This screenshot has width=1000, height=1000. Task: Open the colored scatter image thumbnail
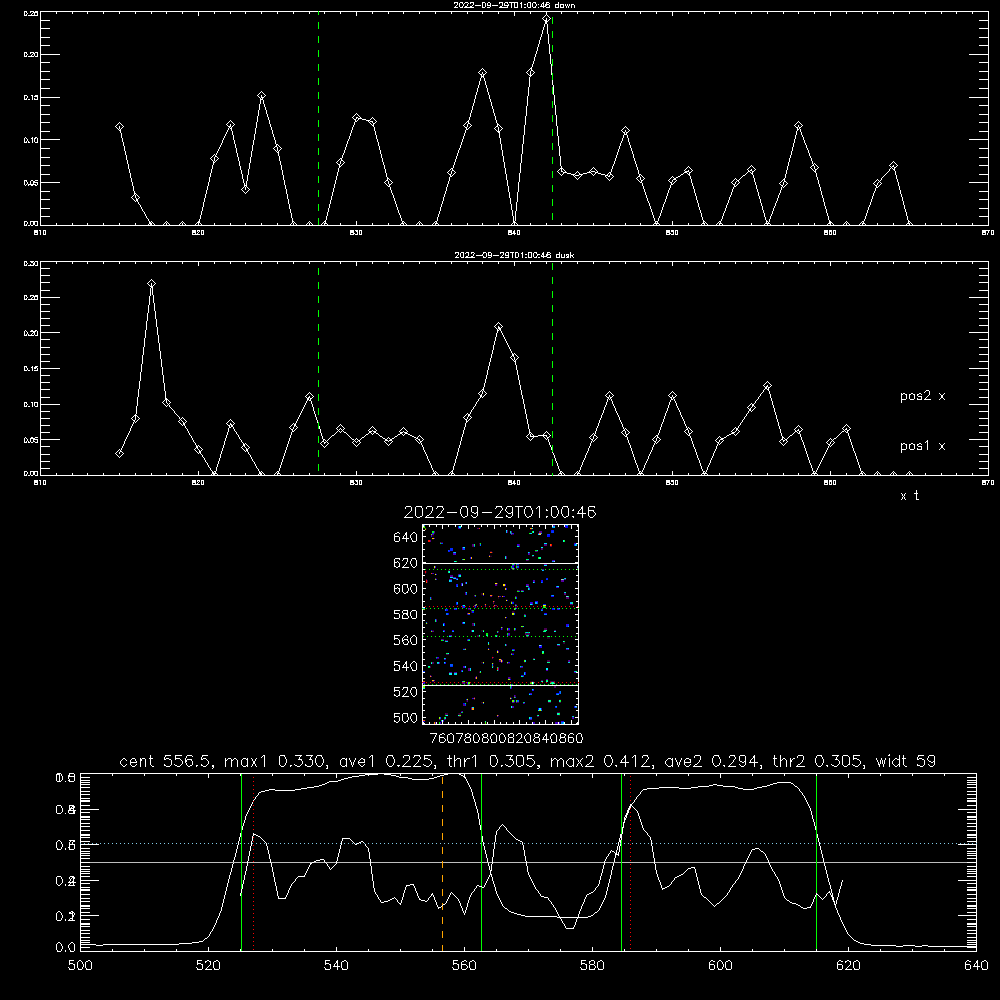point(500,624)
